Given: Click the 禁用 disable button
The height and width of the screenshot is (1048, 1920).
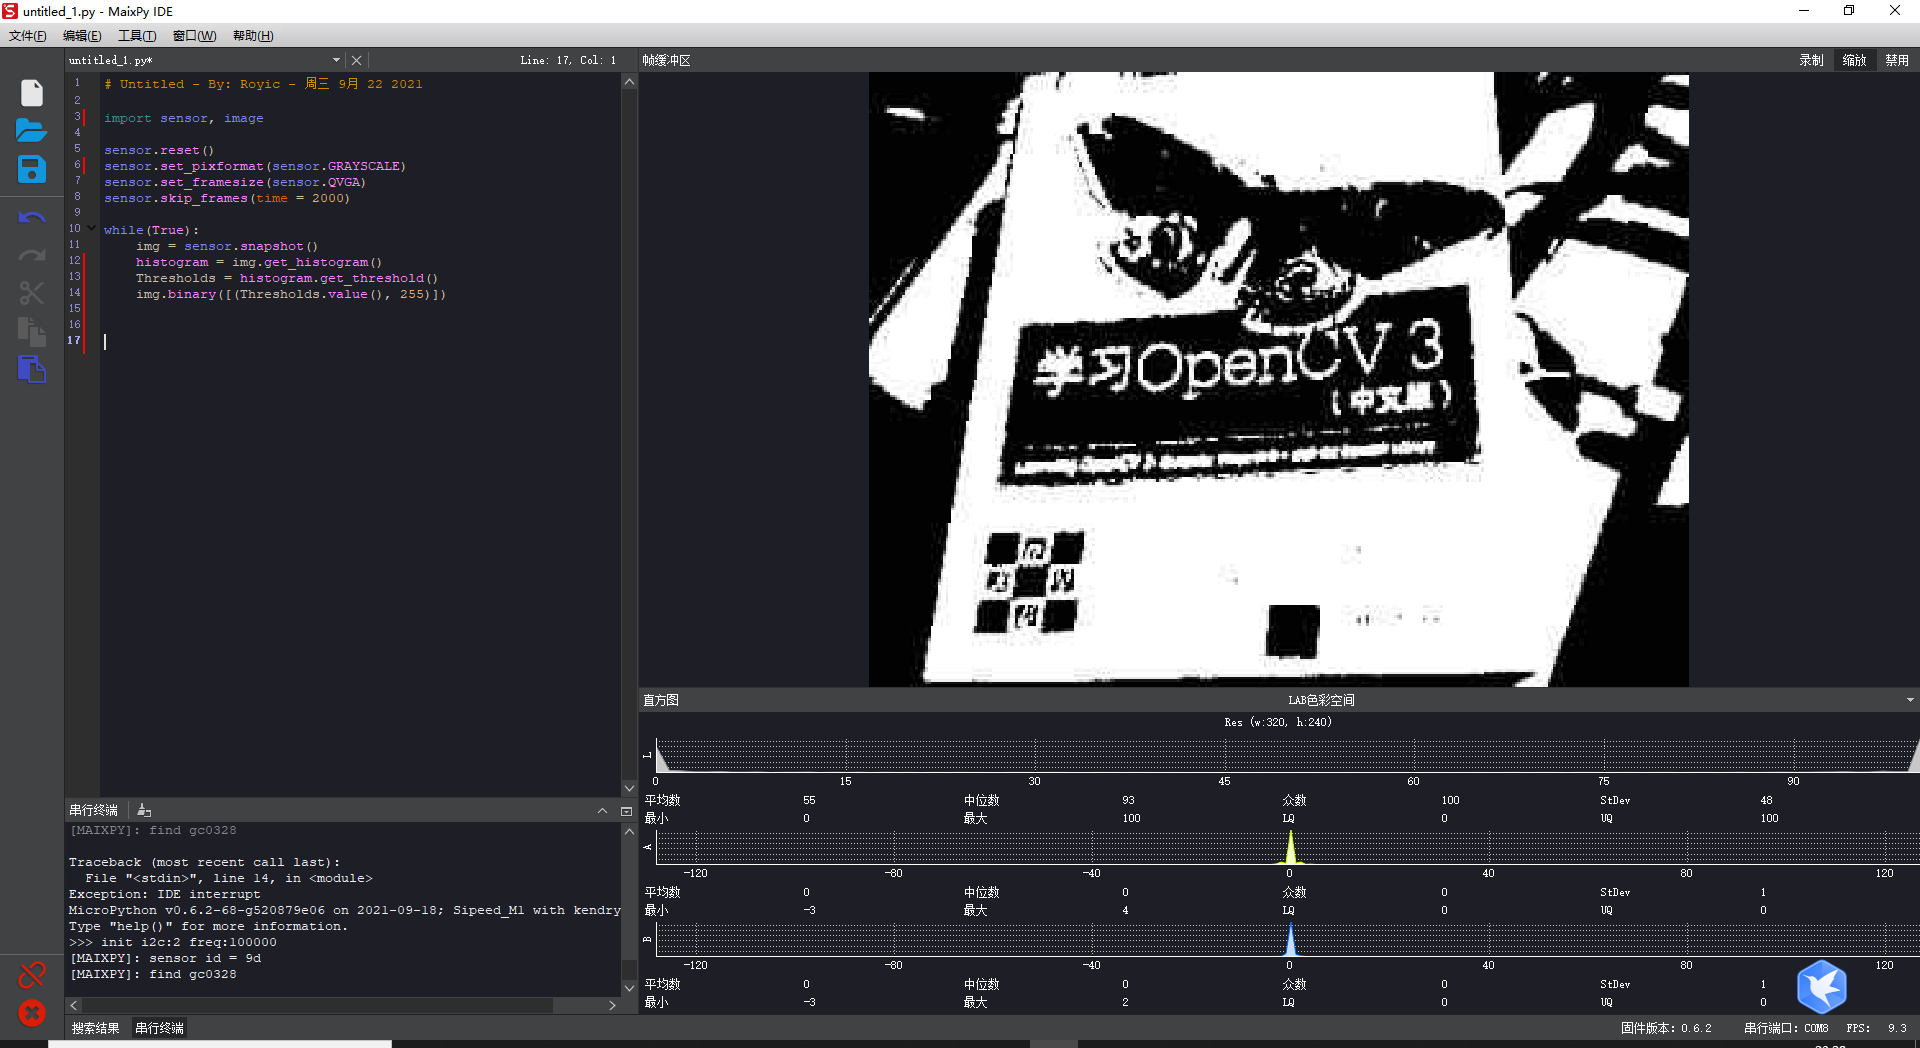Looking at the screenshot, I should click(1897, 60).
